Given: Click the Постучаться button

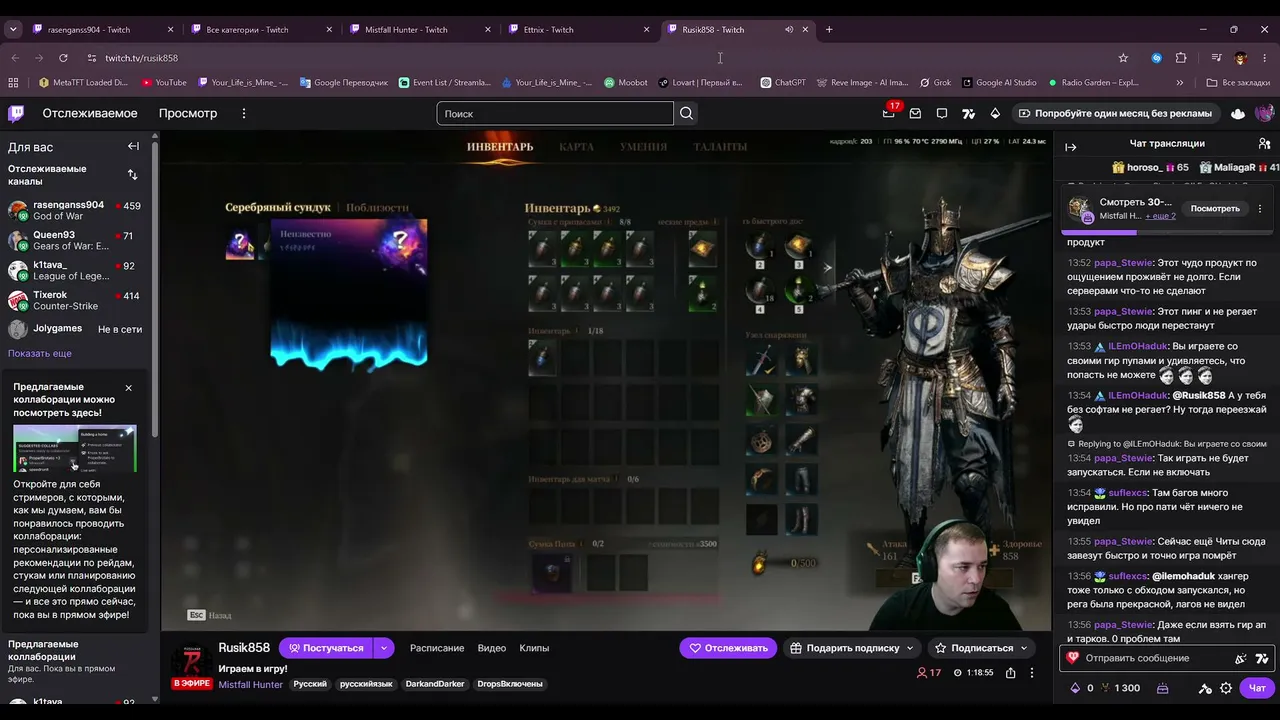Looking at the screenshot, I should coord(325,648).
